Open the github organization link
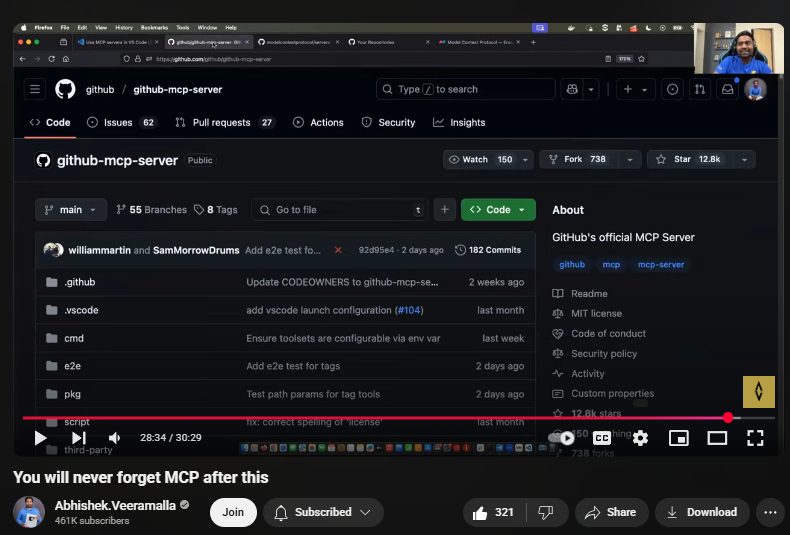The height and width of the screenshot is (535, 790). 100,90
